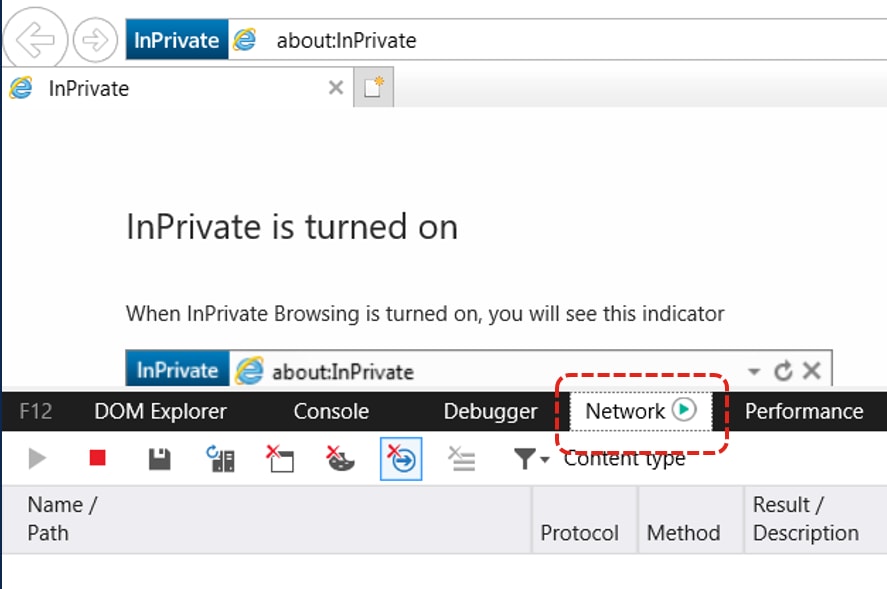The image size is (887, 589).
Task: Sort by Protocol column header
Action: 585,519
